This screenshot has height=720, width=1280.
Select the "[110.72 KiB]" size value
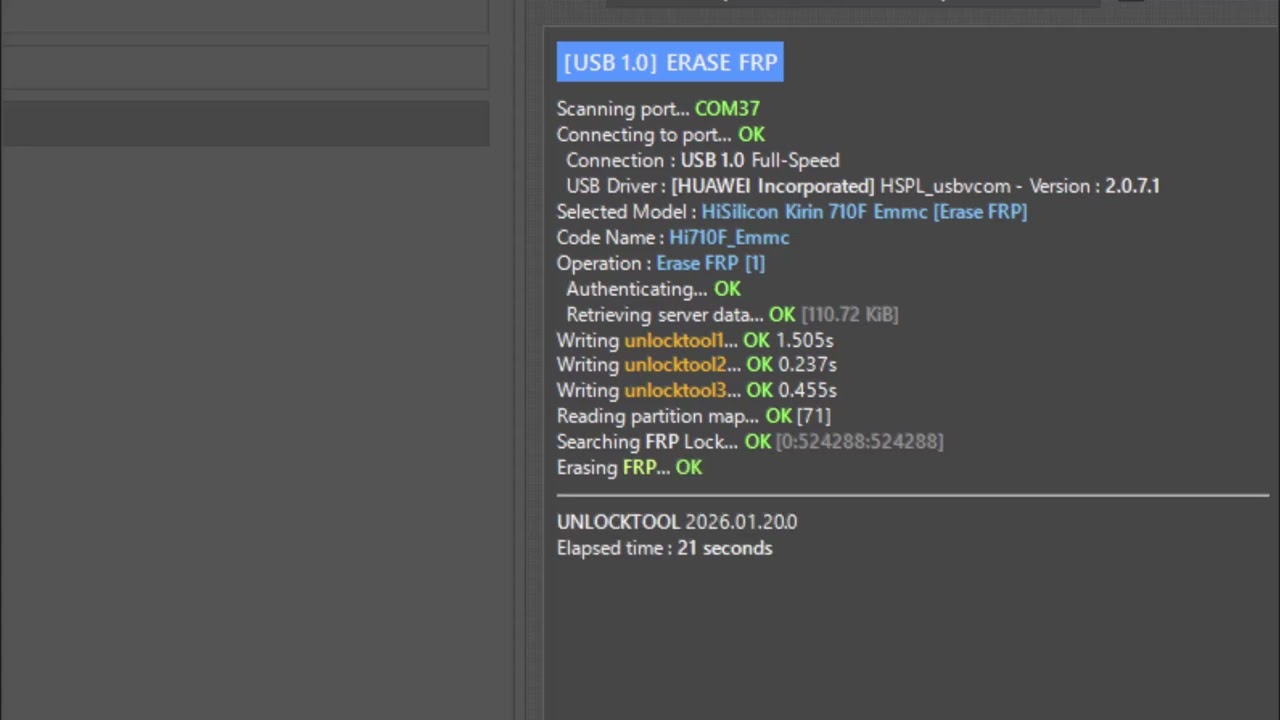[x=849, y=315]
